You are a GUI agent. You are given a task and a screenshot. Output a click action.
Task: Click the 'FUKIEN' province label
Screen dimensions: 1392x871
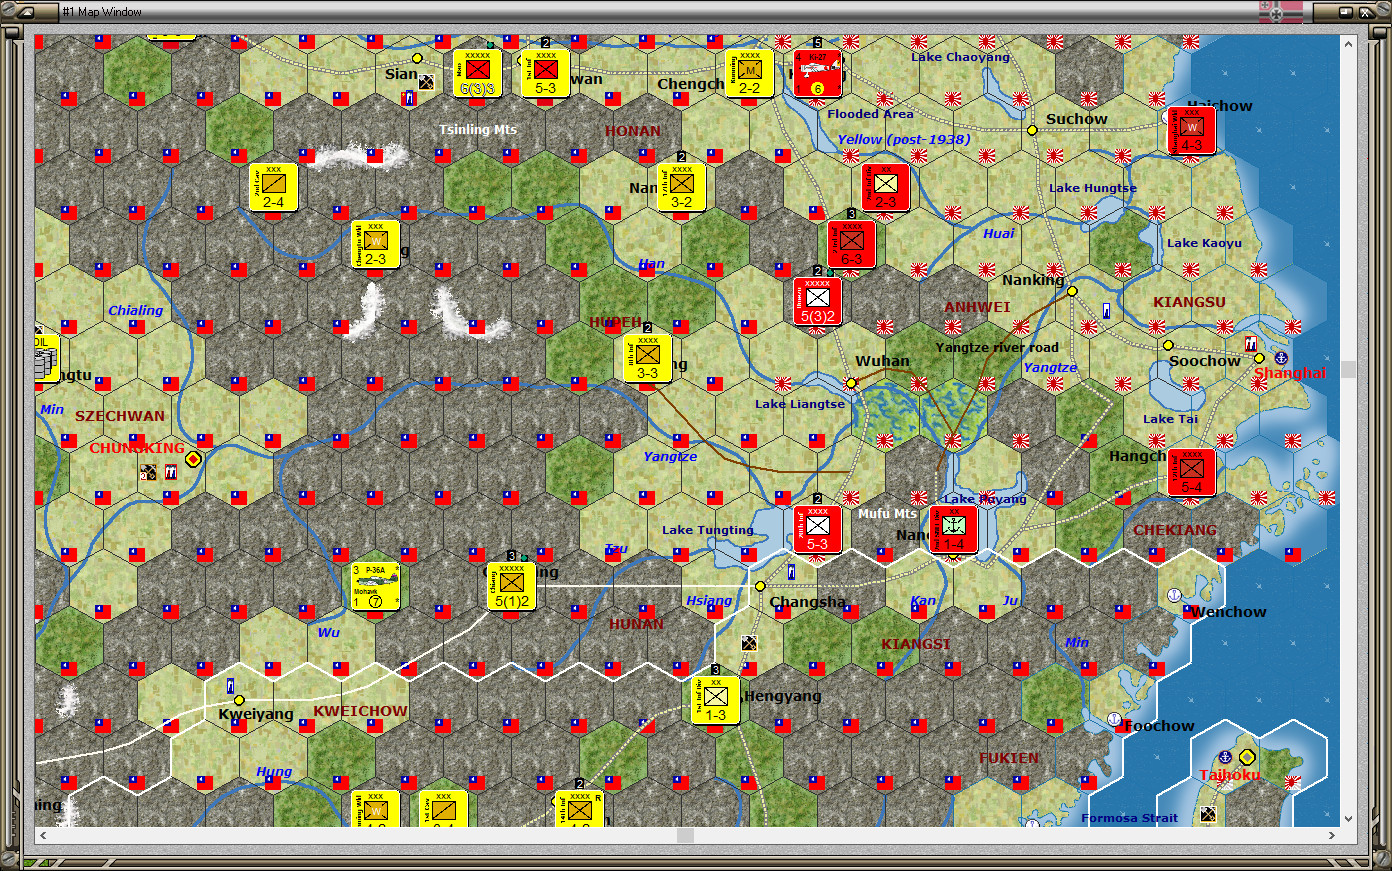click(1009, 758)
